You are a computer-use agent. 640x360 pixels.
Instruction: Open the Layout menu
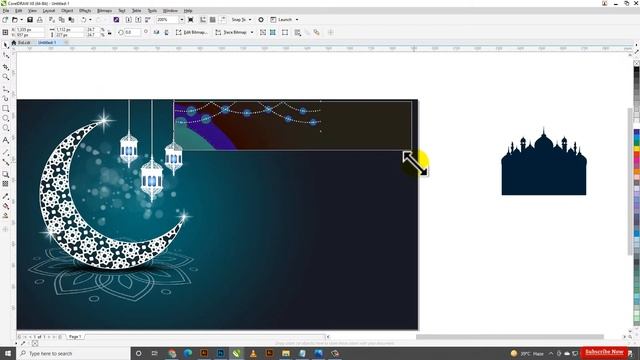pyautogui.click(x=49, y=11)
